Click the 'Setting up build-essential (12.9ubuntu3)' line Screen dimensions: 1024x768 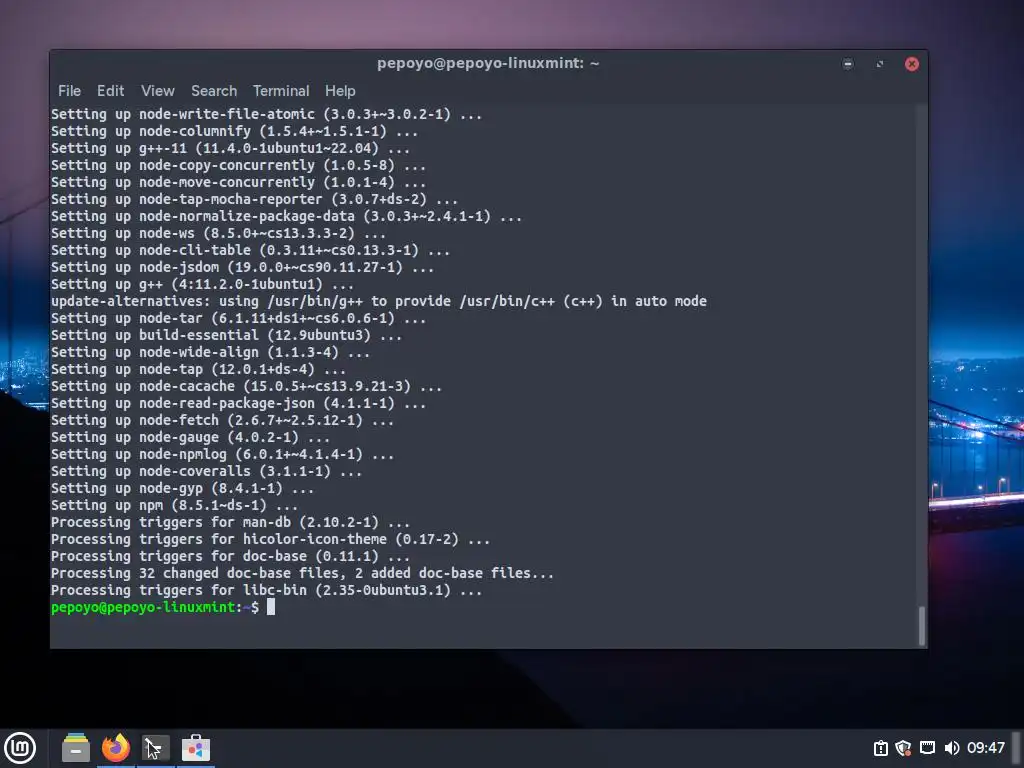(x=227, y=335)
